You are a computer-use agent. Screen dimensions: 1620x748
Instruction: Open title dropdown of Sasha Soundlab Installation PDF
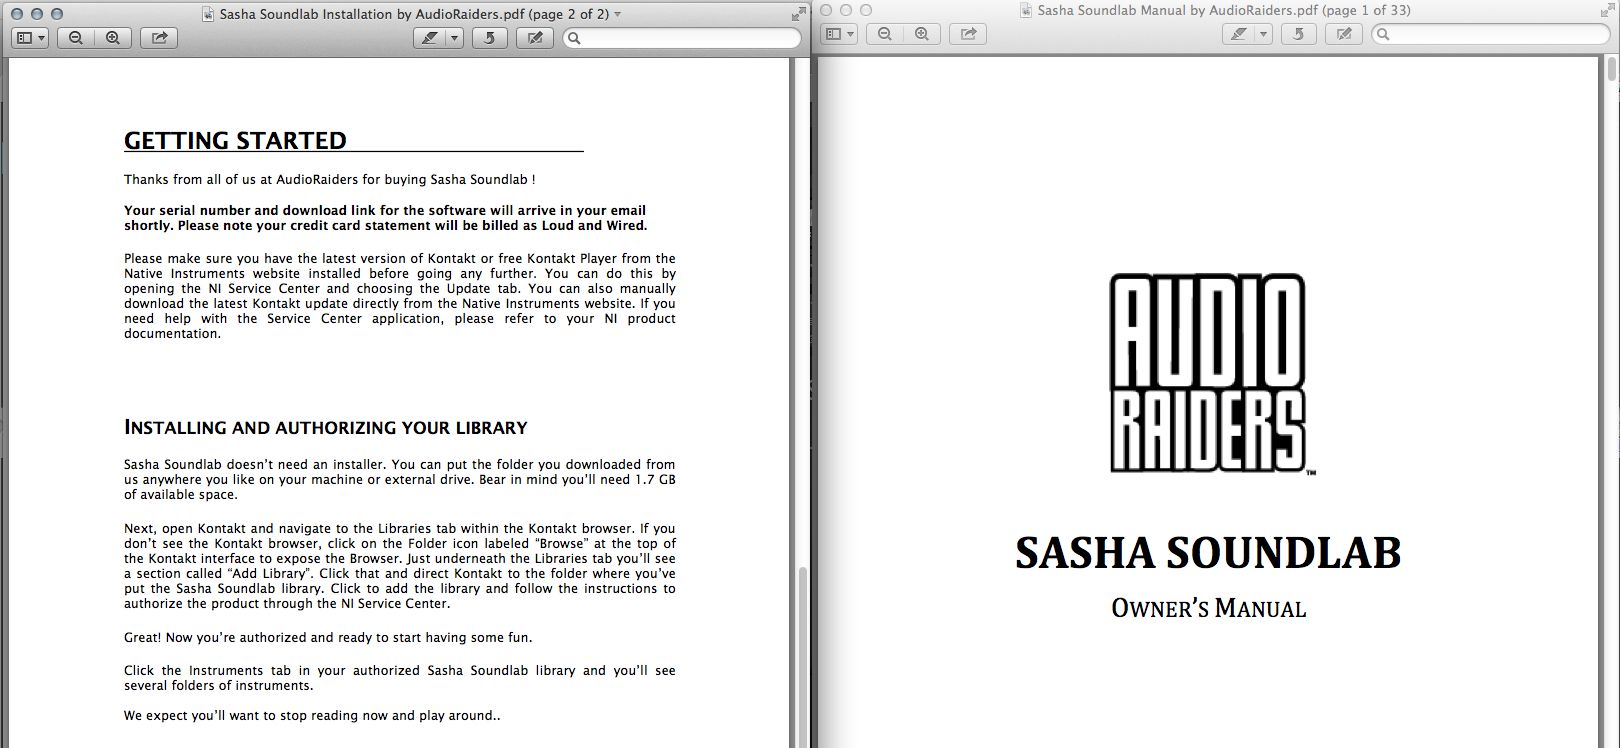point(617,14)
